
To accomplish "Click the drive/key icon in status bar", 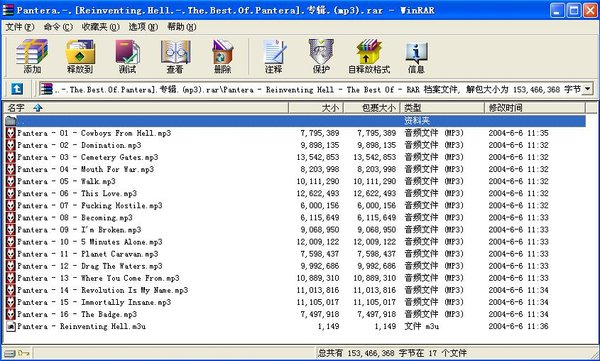I will click(17, 353).
